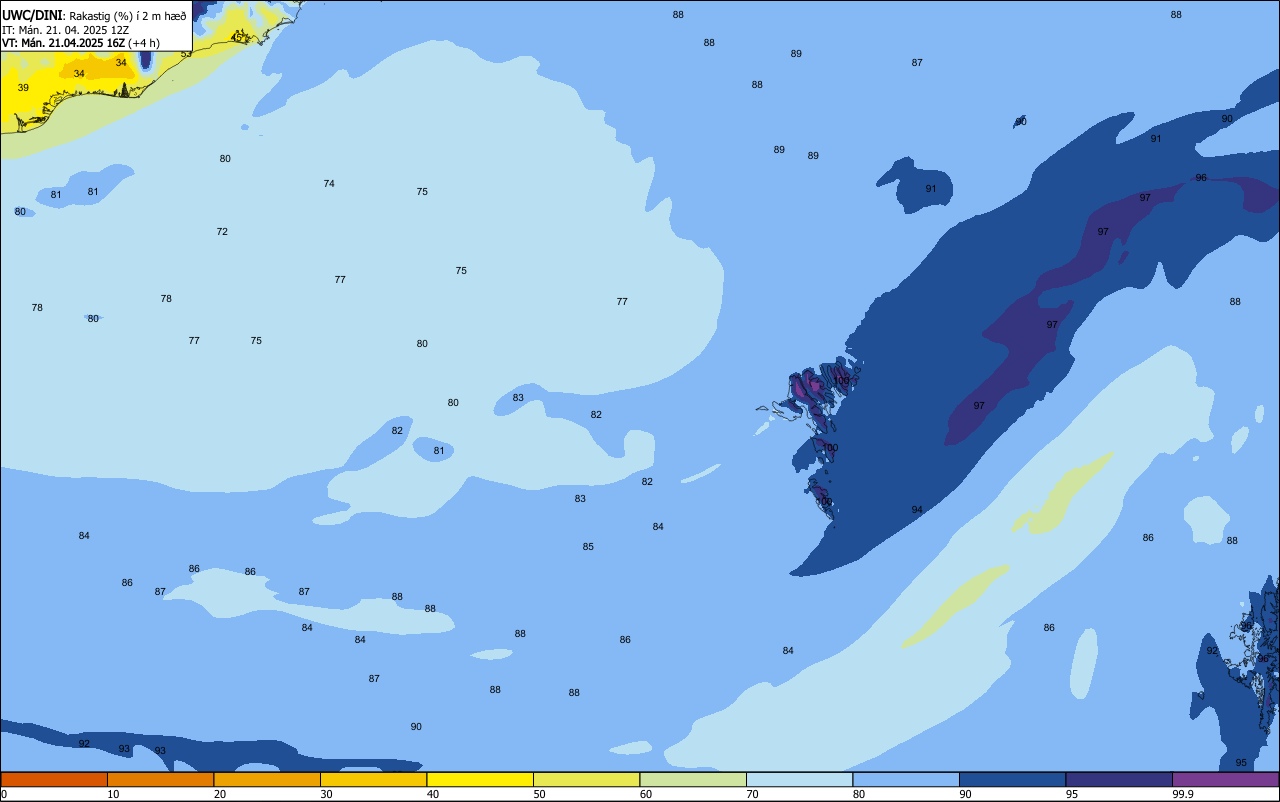Click the humidity value 85 on the map
This screenshot has width=1280, height=802.
[x=588, y=547]
